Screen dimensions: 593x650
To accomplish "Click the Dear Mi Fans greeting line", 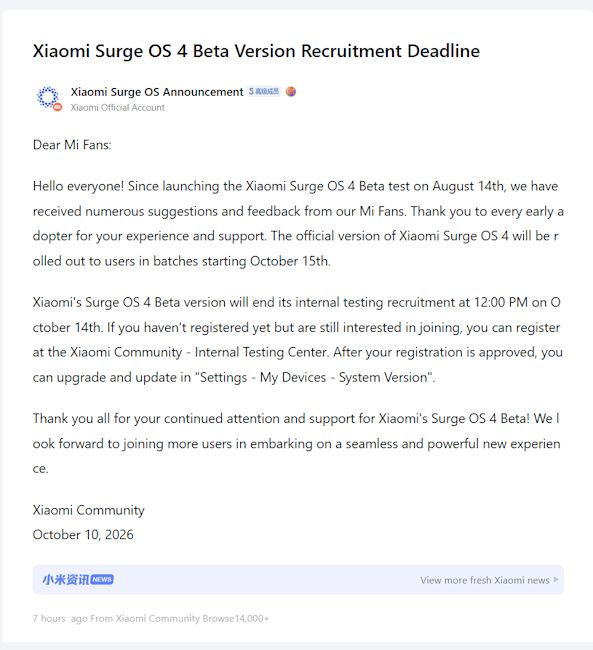I will point(72,145).
